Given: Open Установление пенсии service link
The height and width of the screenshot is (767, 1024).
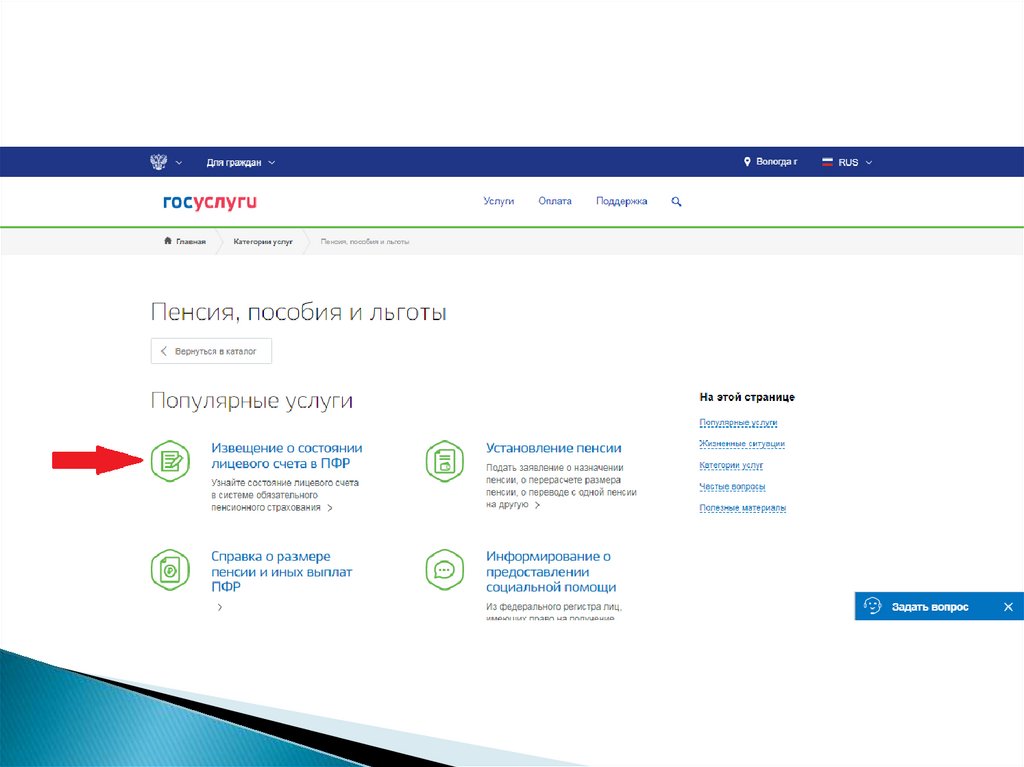Looking at the screenshot, I should coord(553,448).
